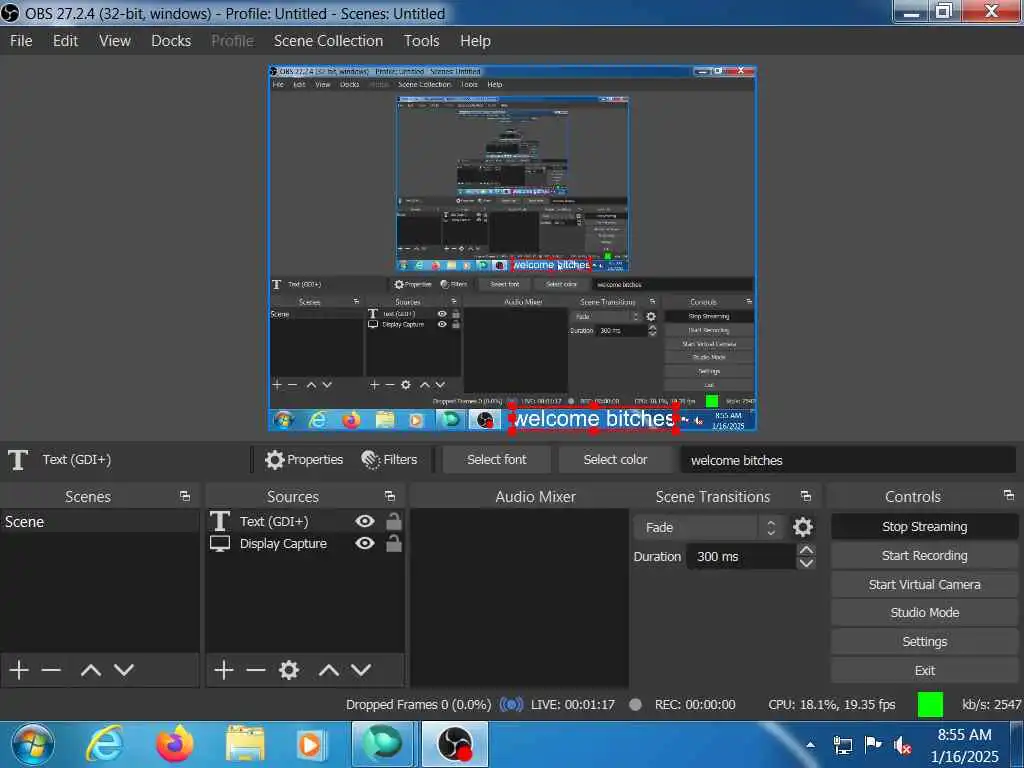Click the live streaming broadcast icon in status bar
This screenshot has width=1024, height=768.
pyautogui.click(x=511, y=705)
